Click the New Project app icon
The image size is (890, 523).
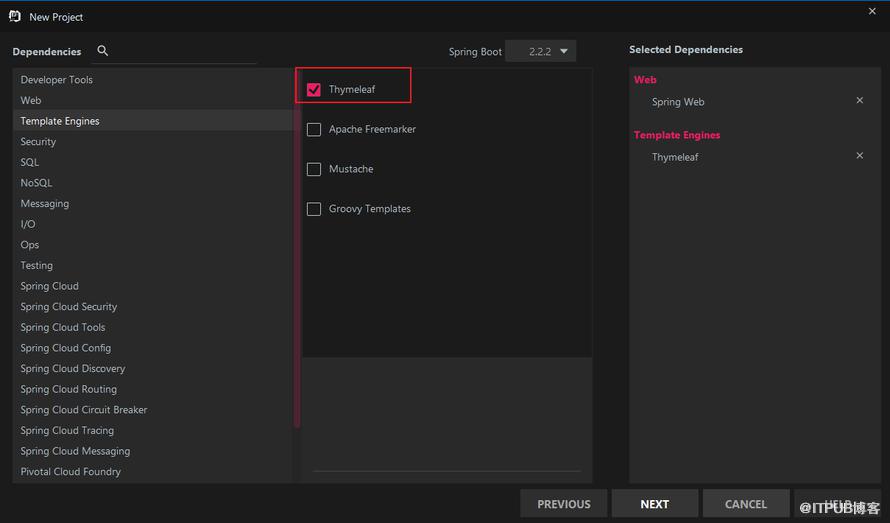point(15,16)
